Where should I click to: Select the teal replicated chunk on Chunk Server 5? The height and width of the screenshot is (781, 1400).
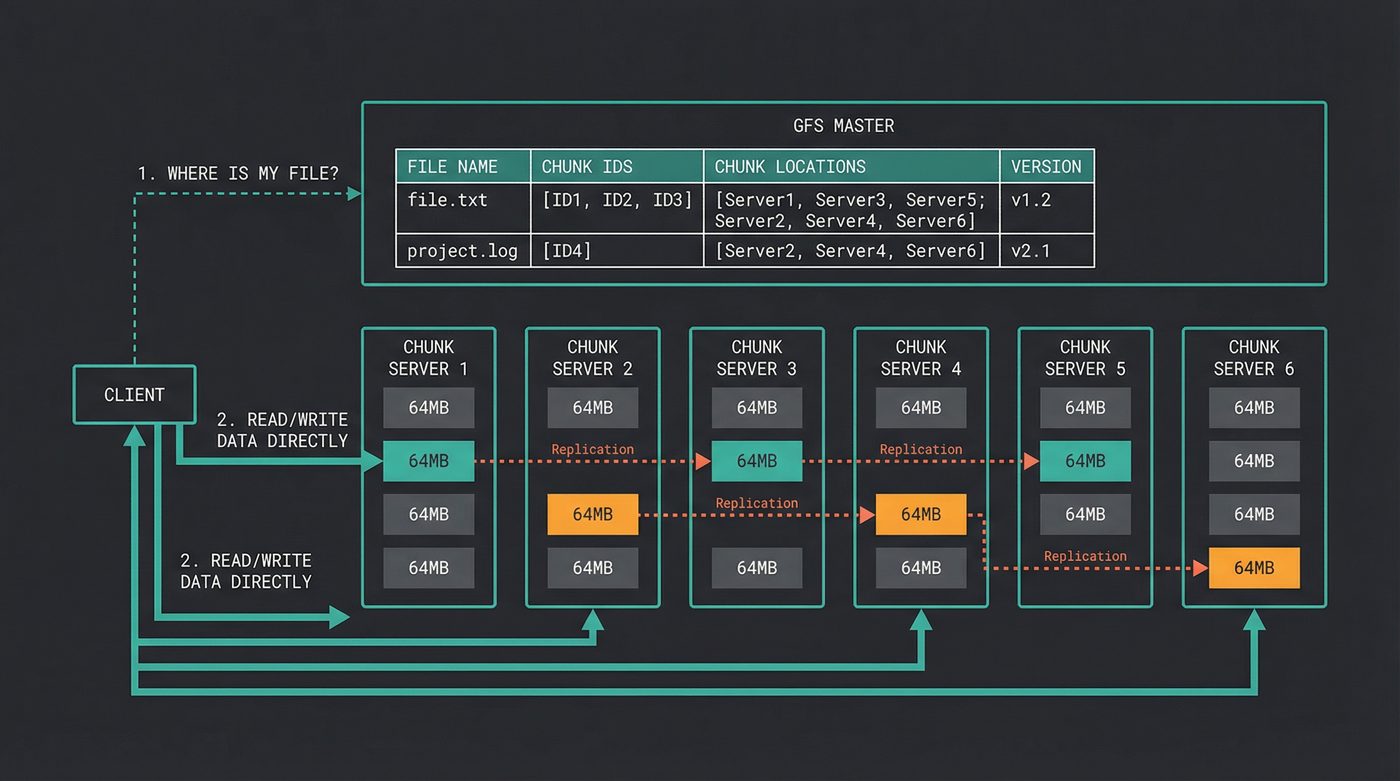[x=1085, y=461]
